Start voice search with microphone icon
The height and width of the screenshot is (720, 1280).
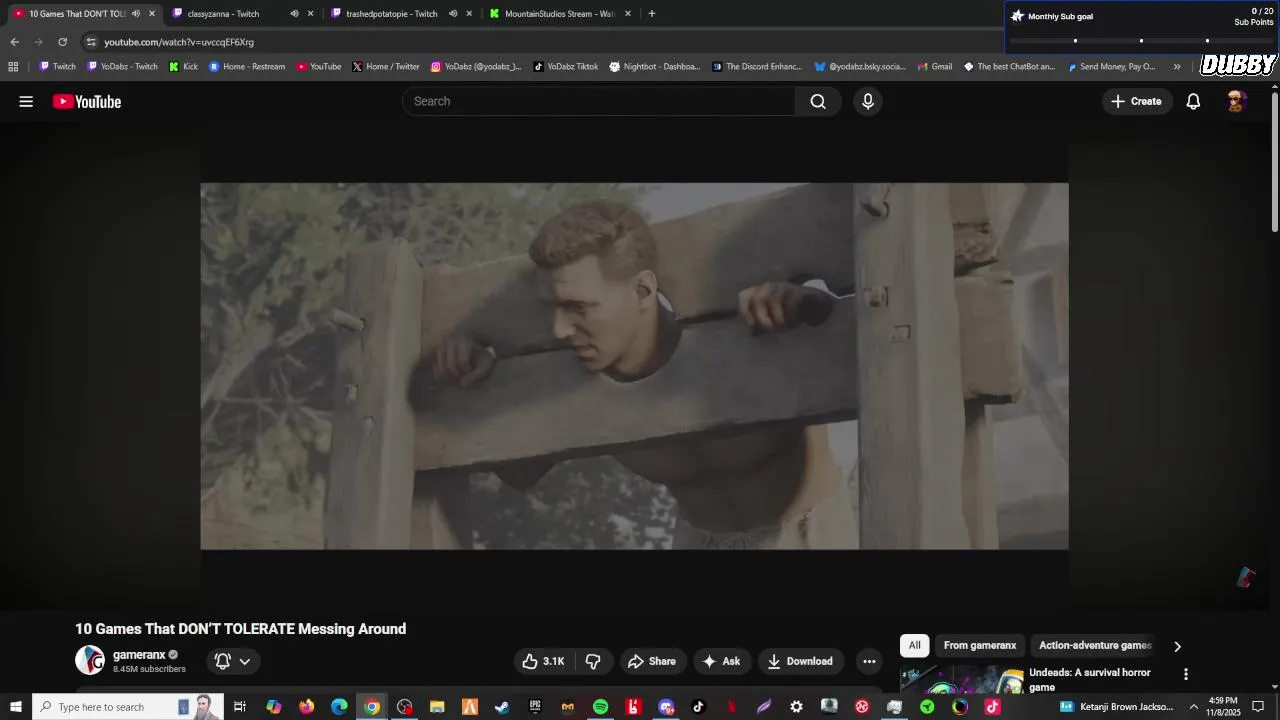868,101
